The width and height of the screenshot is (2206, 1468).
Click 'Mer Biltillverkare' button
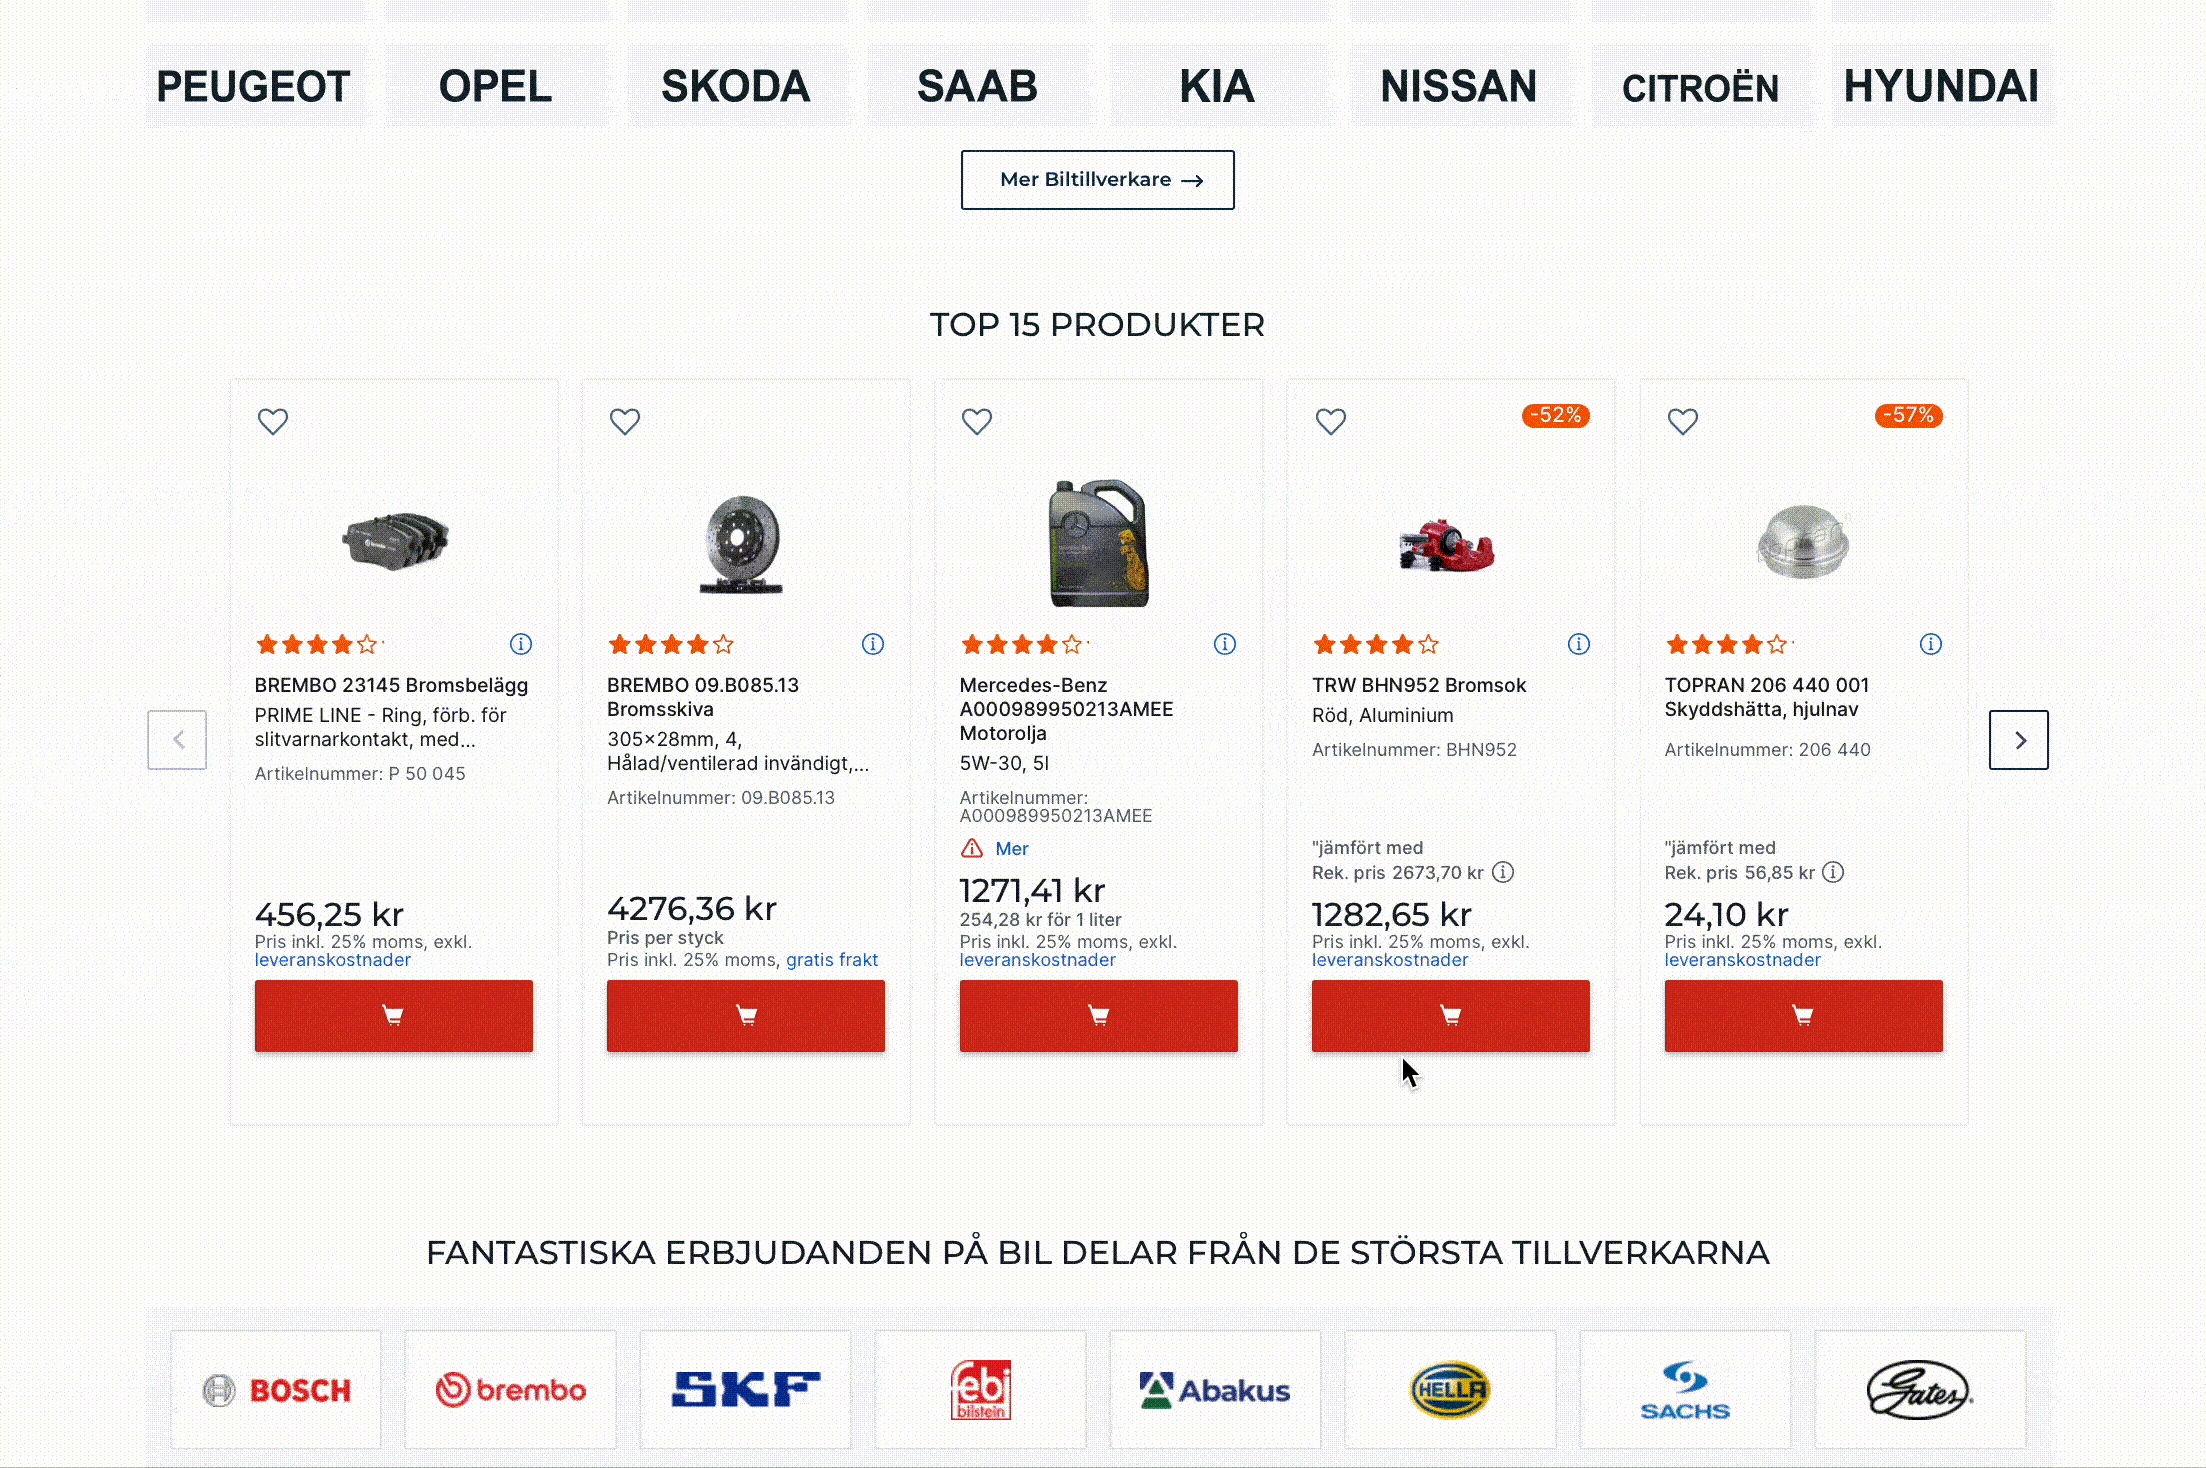point(1097,180)
